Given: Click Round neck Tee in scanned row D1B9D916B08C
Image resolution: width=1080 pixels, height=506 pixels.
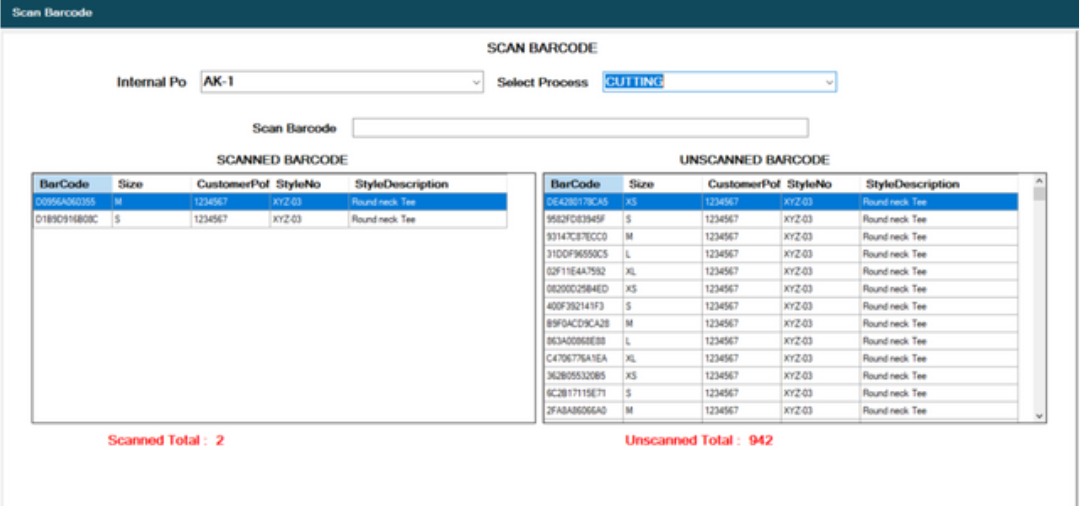Looking at the screenshot, I should click(x=428, y=220).
